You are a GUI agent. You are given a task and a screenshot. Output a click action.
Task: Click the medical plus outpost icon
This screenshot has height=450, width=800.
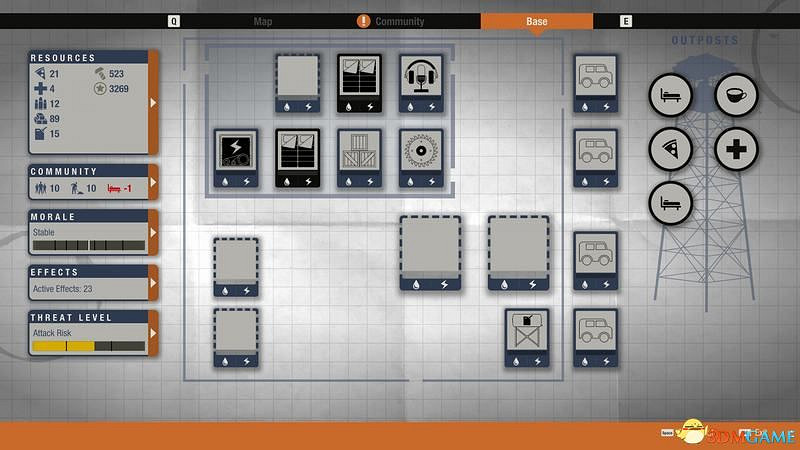pos(736,150)
